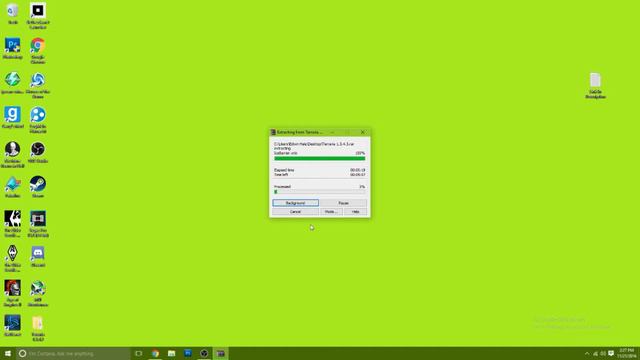Open the blue three-dot circle shortcut
Image resolution: width=640 pixels, height=360 pixels.
(38, 120)
